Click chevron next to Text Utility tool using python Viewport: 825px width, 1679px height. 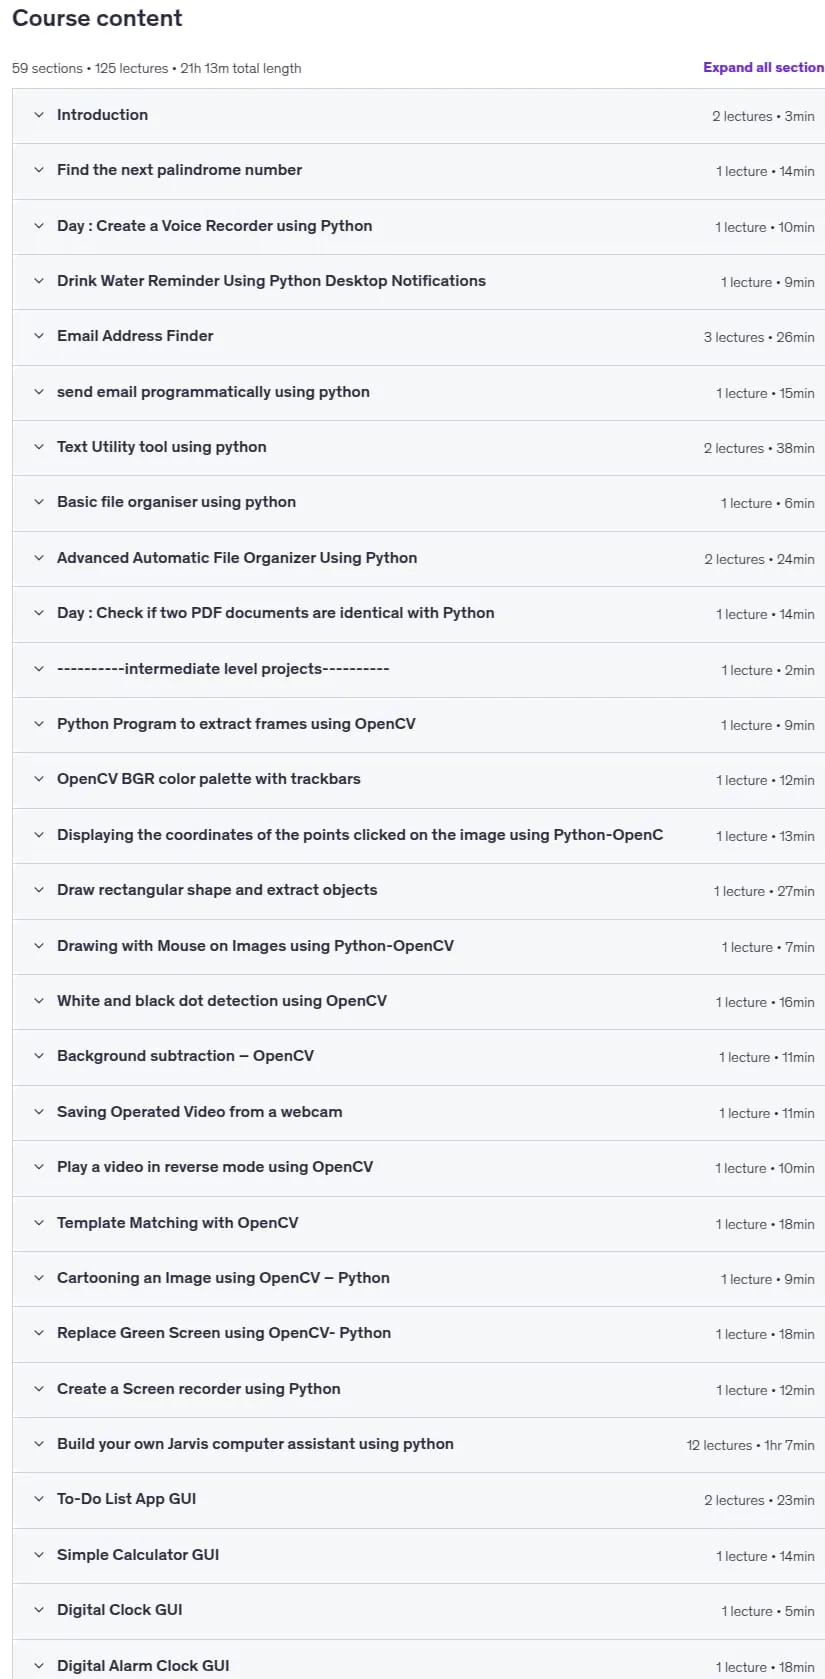(x=39, y=447)
